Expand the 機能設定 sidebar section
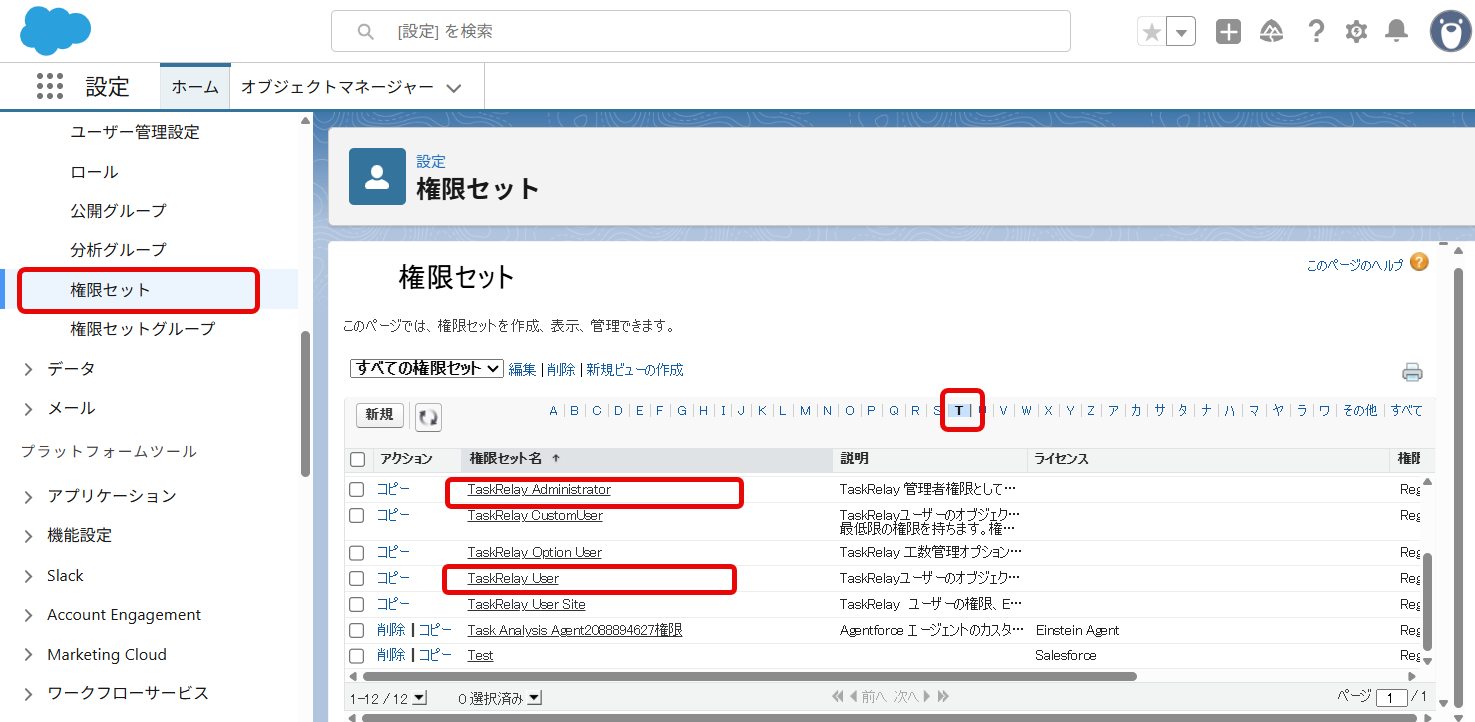1475x722 pixels. (x=28, y=536)
